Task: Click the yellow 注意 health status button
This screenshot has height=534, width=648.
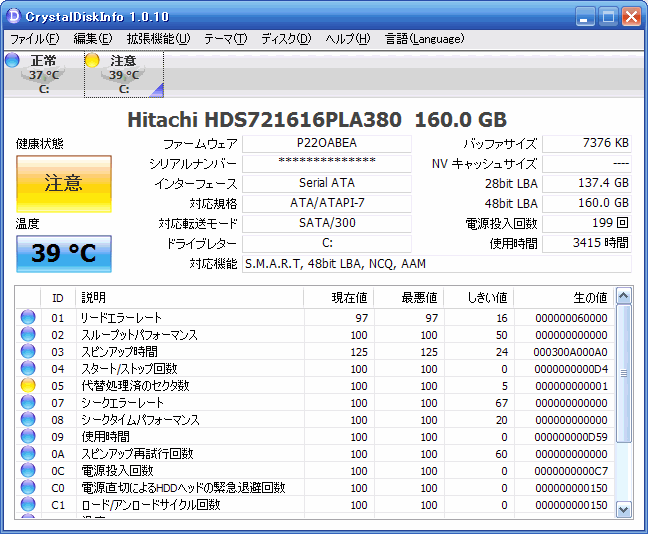Action: (64, 184)
